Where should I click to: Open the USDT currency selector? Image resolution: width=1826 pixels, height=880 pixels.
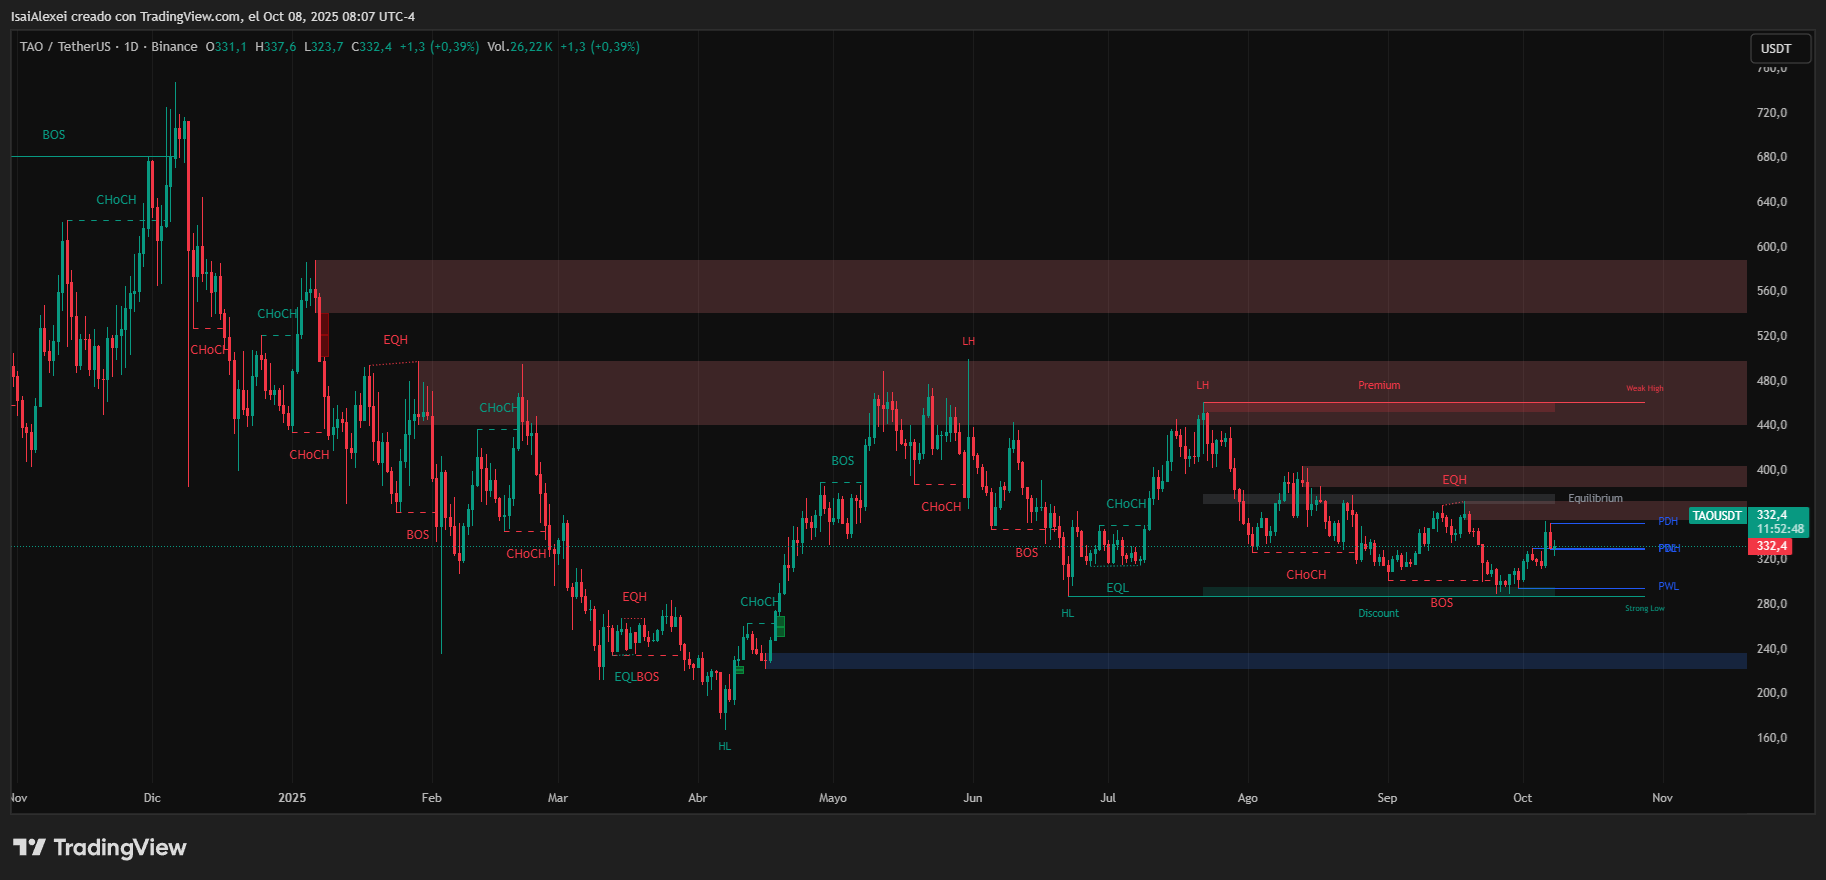pyautogui.click(x=1779, y=49)
